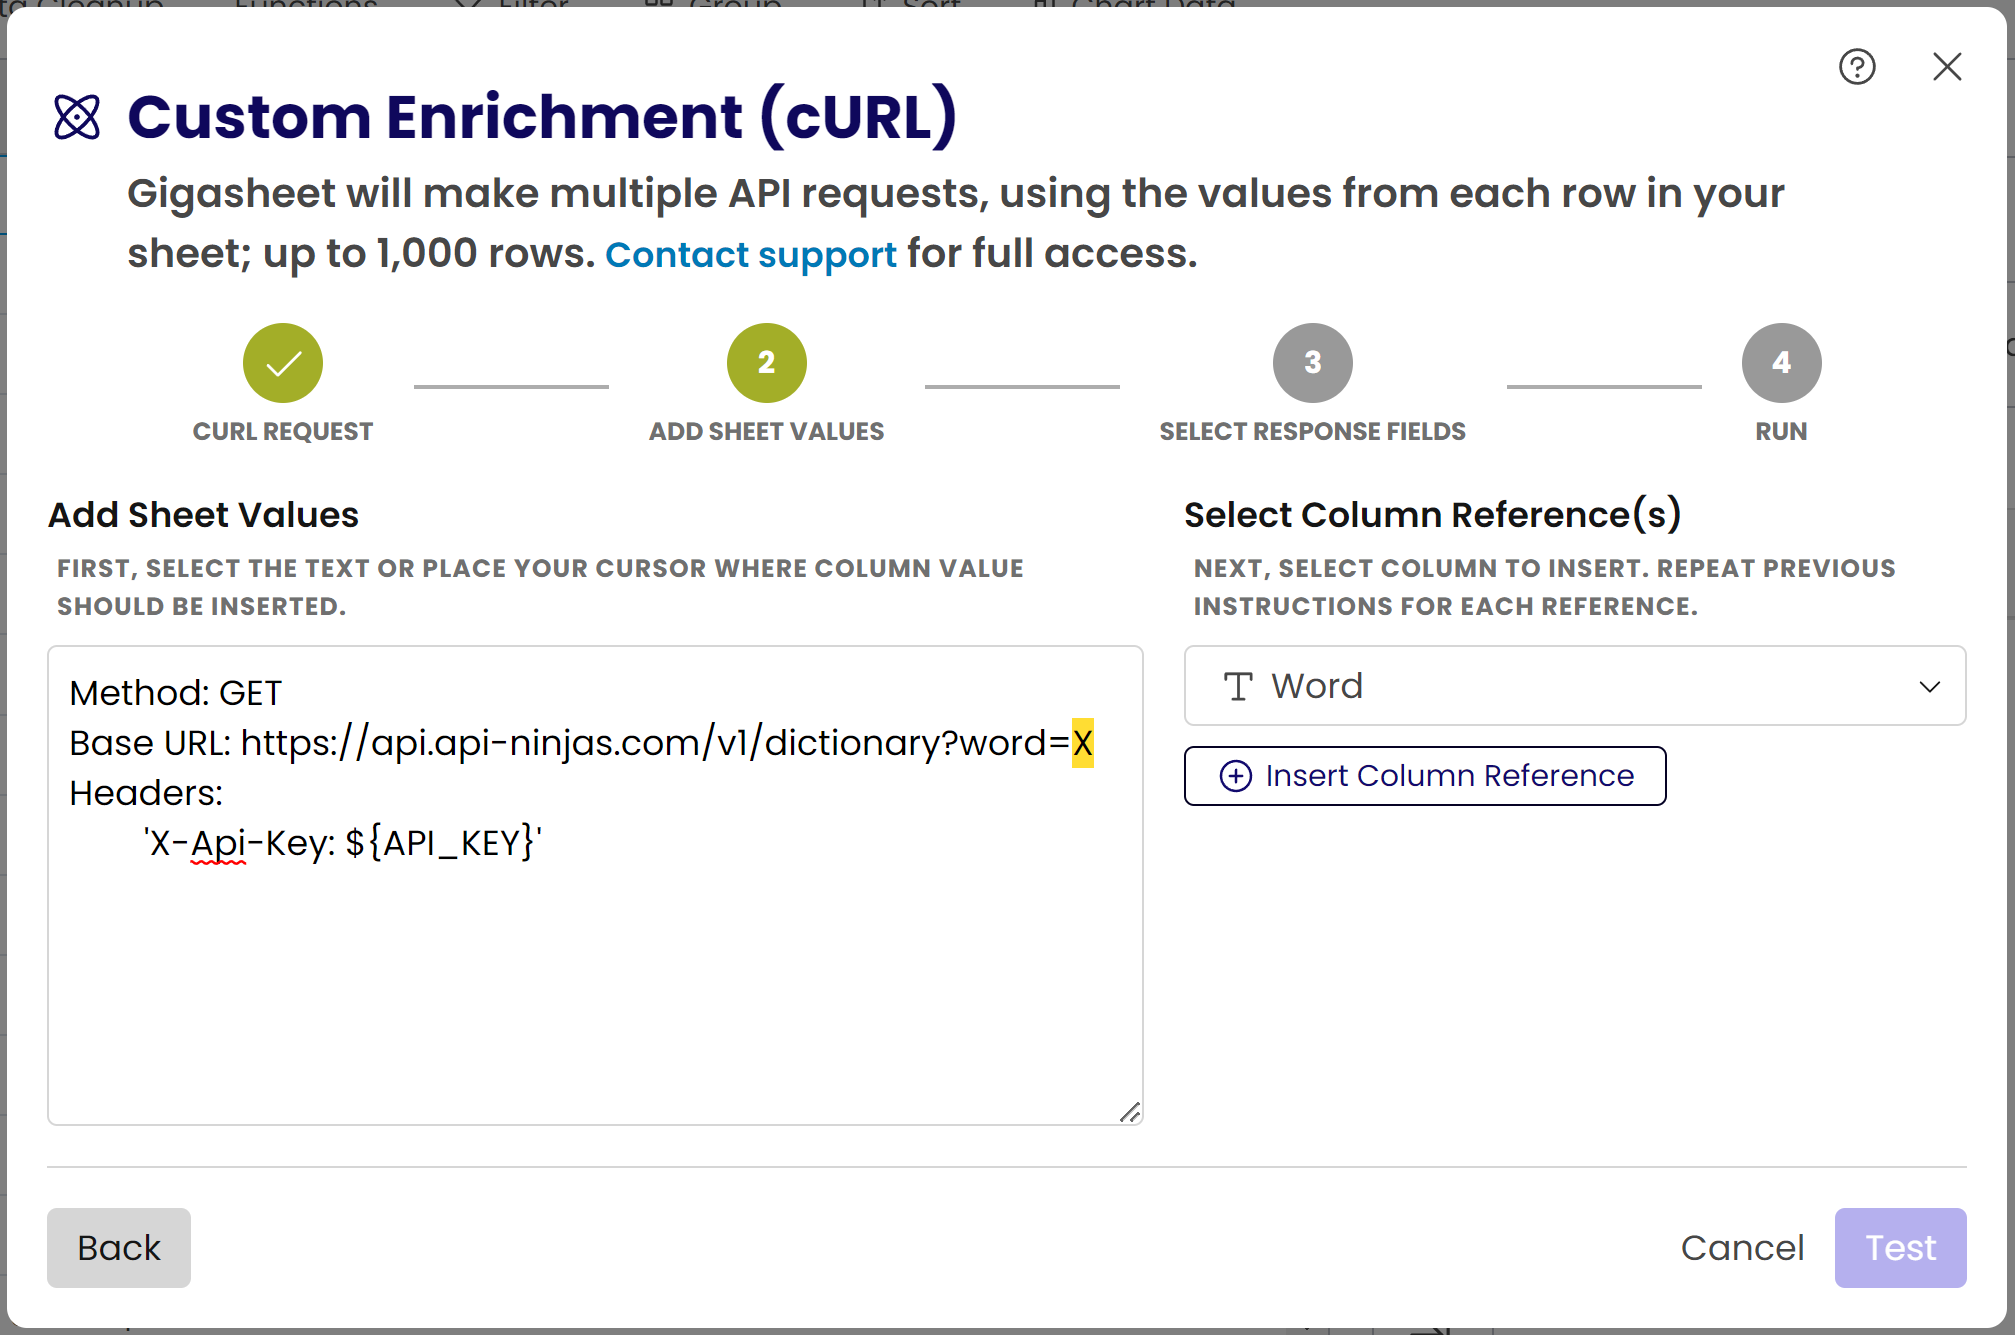Click the completed CURL REQUEST checkmark circle
Image resolution: width=2015 pixels, height=1335 pixels.
pos(283,363)
